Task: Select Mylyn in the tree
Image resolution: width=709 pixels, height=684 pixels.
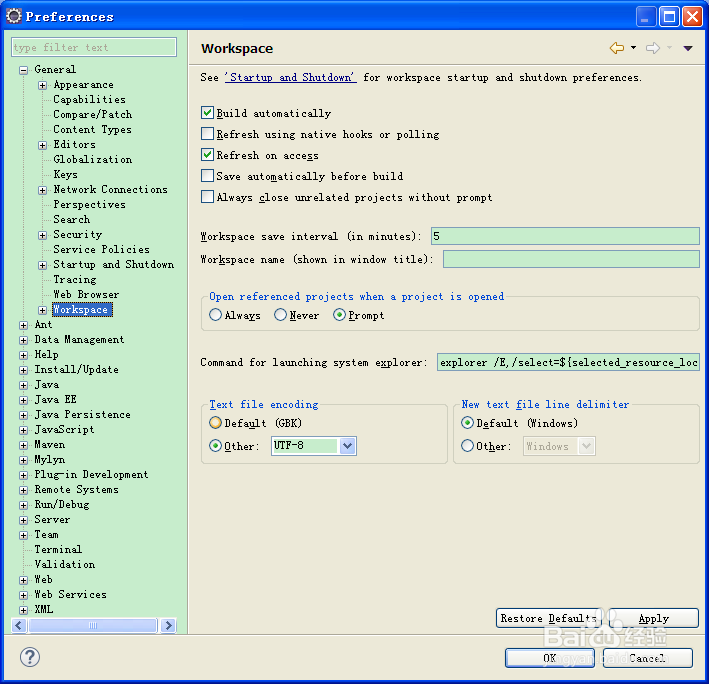Action: click(x=49, y=459)
